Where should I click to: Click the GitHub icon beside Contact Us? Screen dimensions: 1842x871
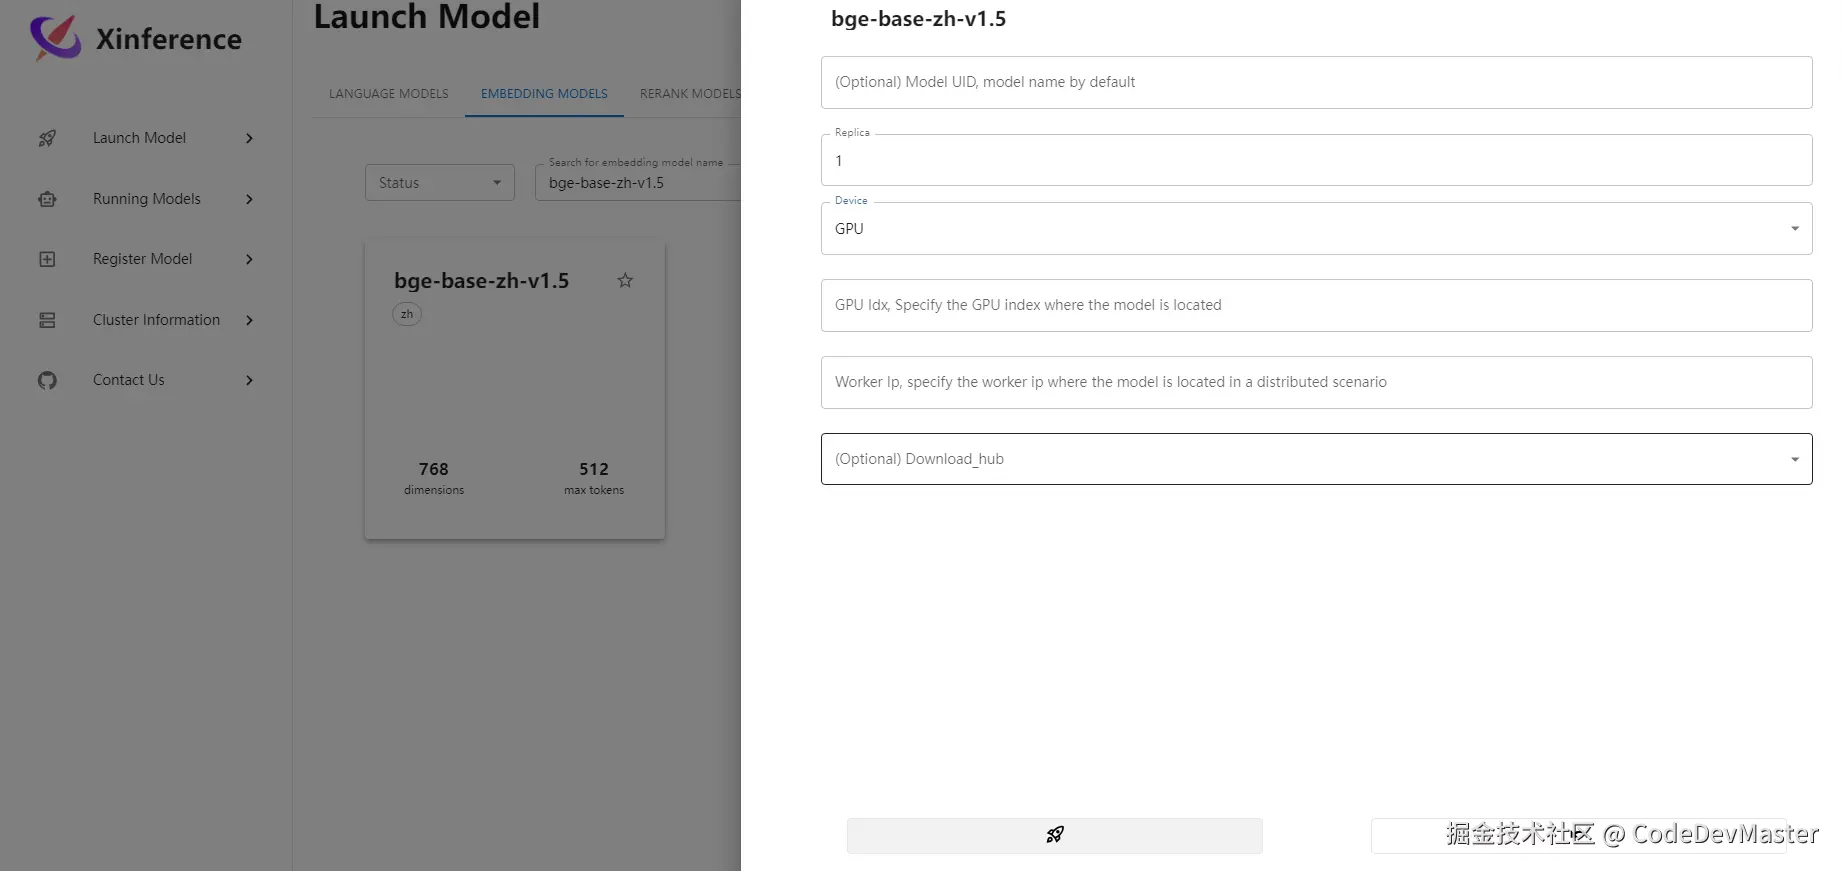click(47, 380)
